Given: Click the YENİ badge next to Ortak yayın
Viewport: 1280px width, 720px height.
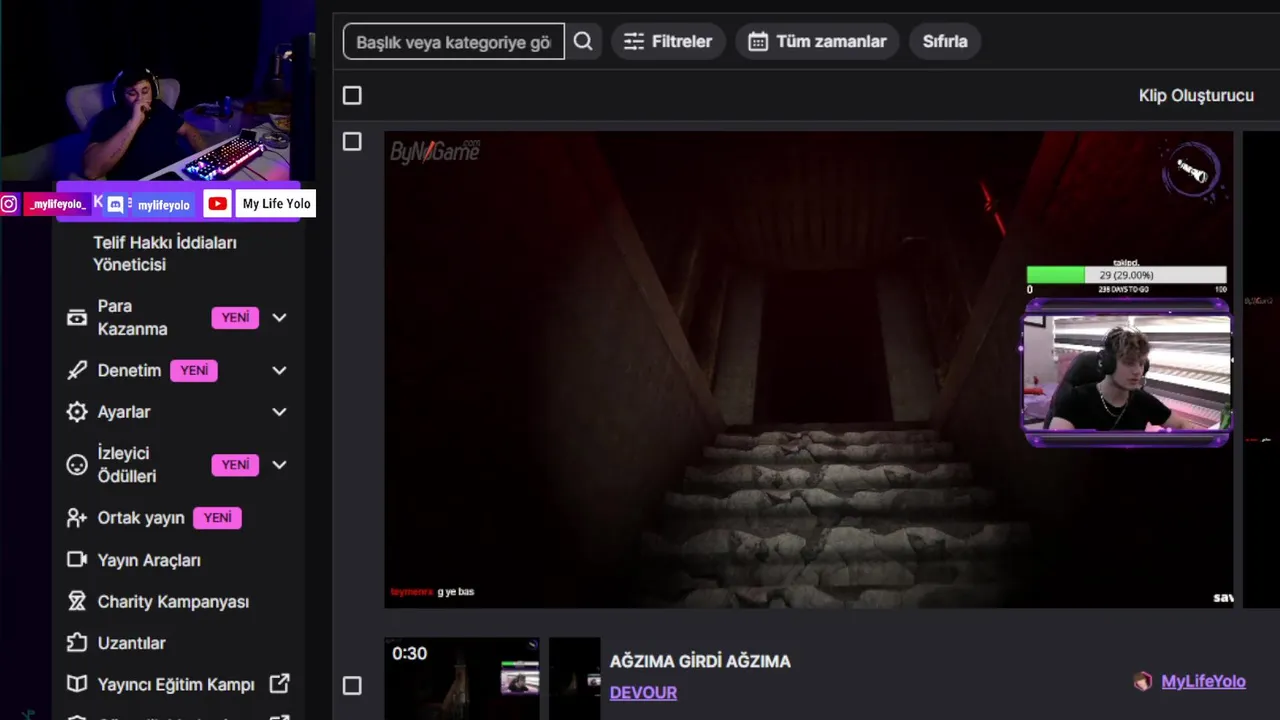Looking at the screenshot, I should [x=217, y=518].
